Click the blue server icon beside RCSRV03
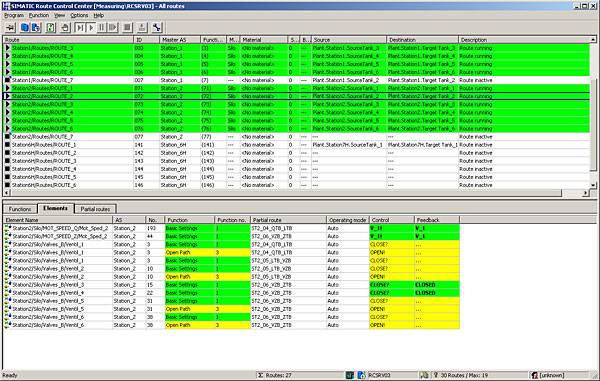 pyautogui.click(x=361, y=375)
